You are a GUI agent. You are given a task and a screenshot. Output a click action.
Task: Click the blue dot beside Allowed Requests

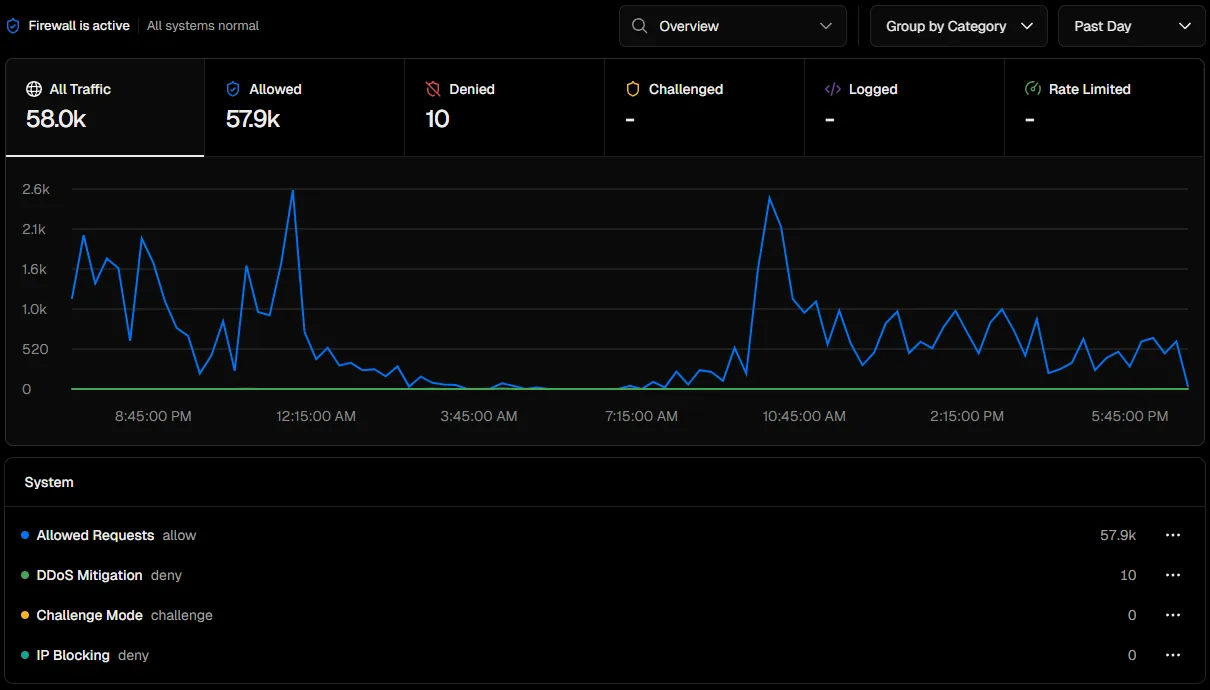tap(25, 535)
